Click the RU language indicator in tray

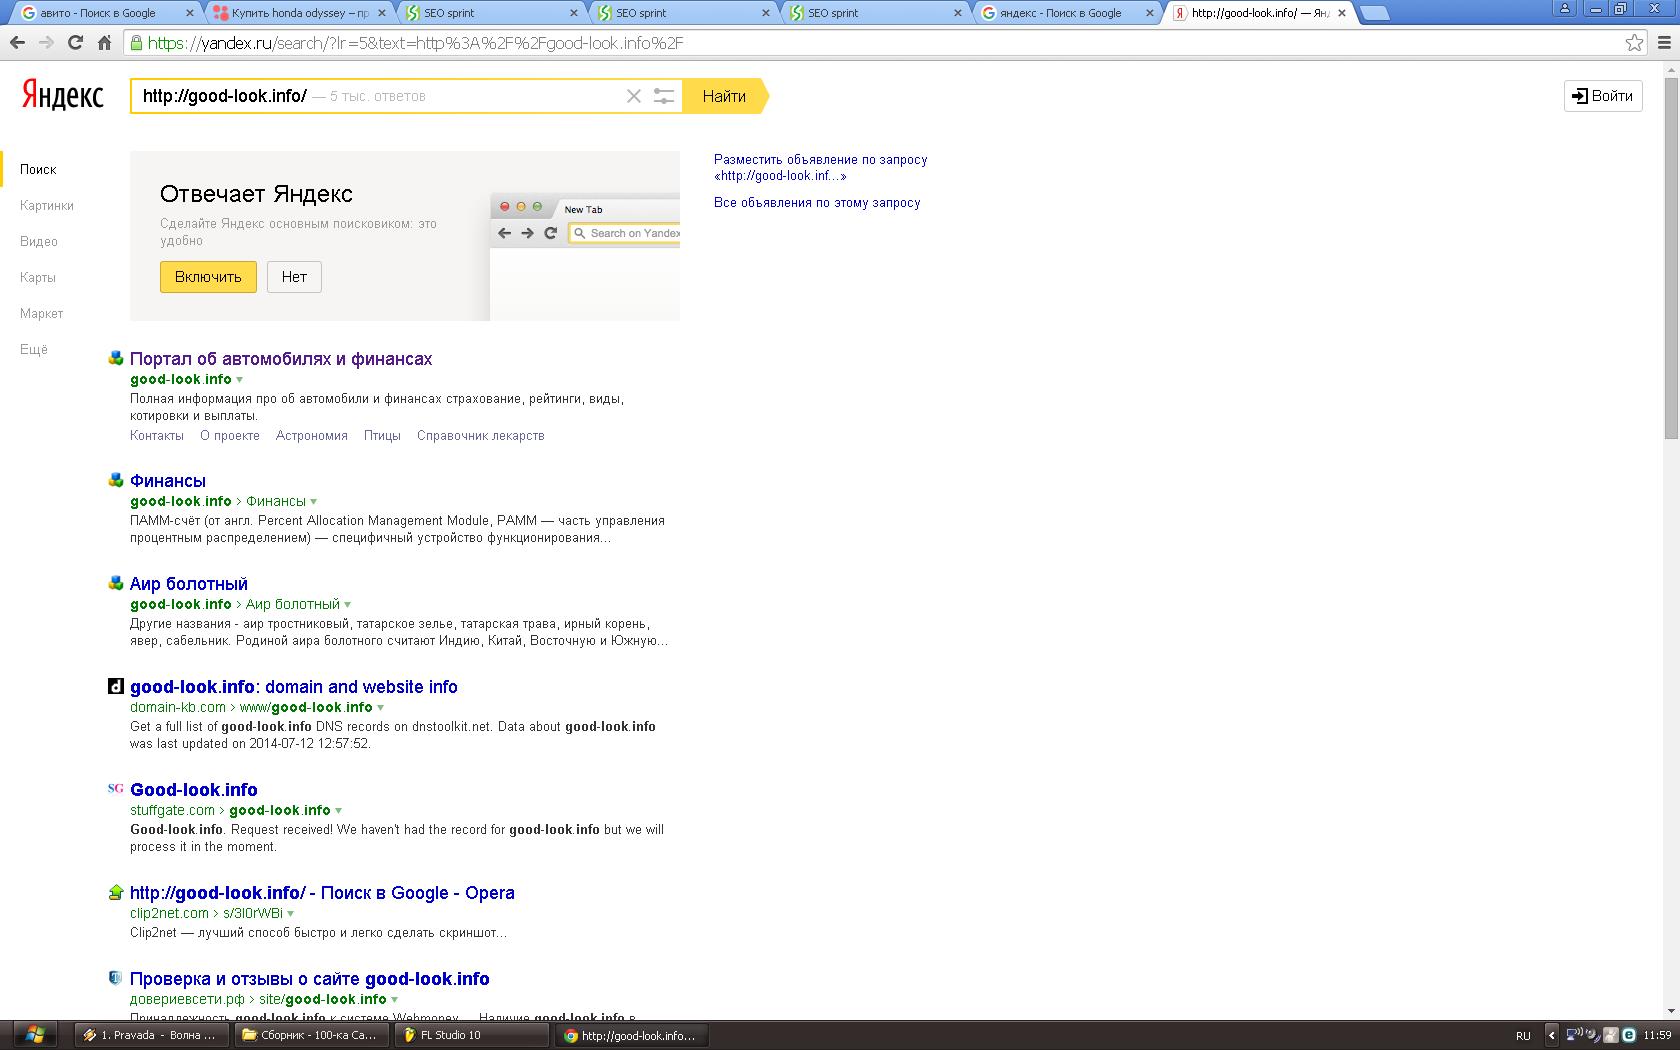coord(1523,1035)
